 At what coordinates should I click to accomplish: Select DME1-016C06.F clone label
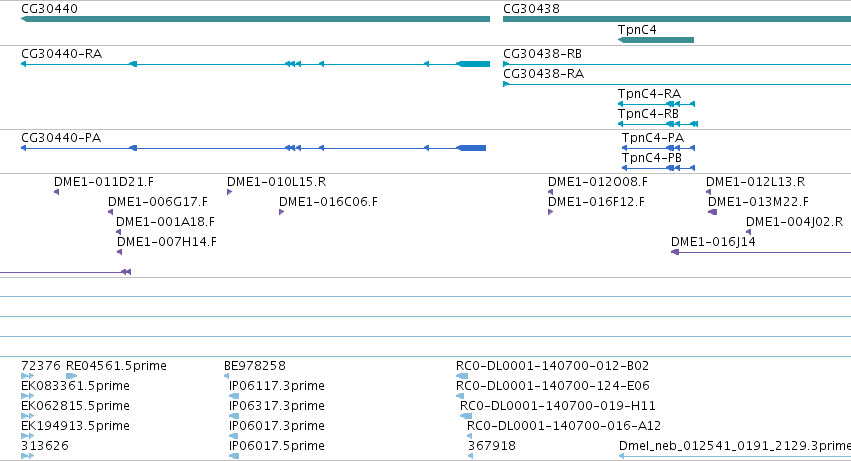[328, 202]
